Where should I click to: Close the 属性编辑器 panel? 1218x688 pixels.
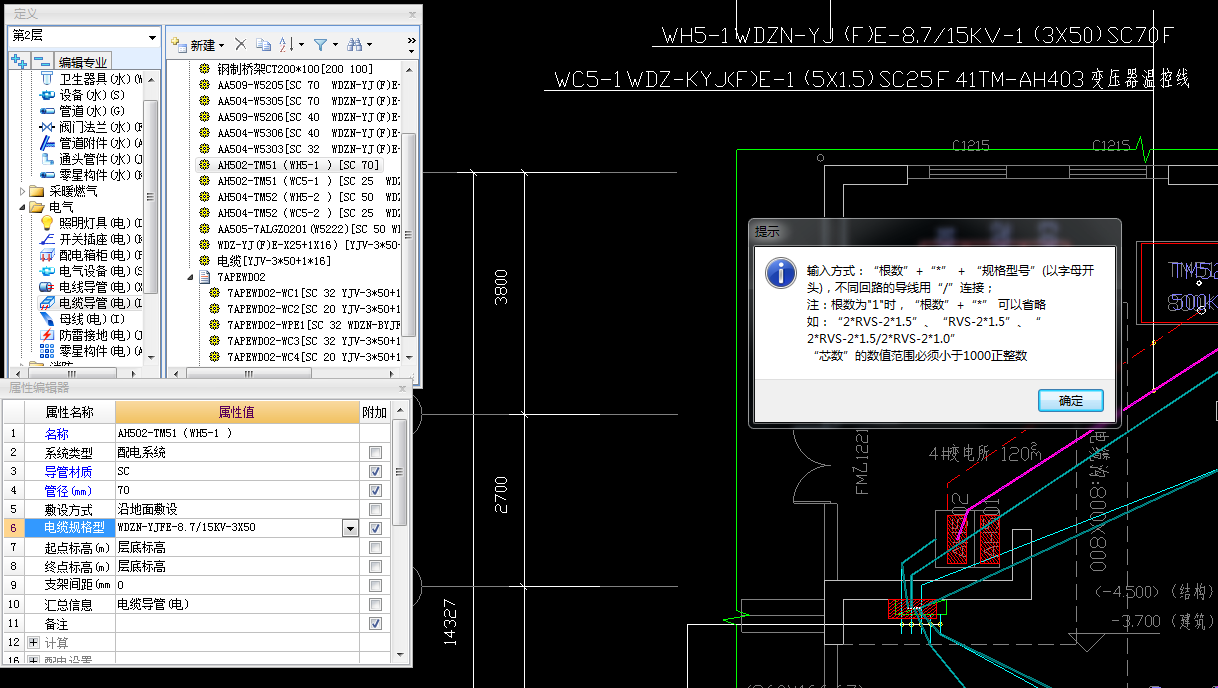(403, 388)
